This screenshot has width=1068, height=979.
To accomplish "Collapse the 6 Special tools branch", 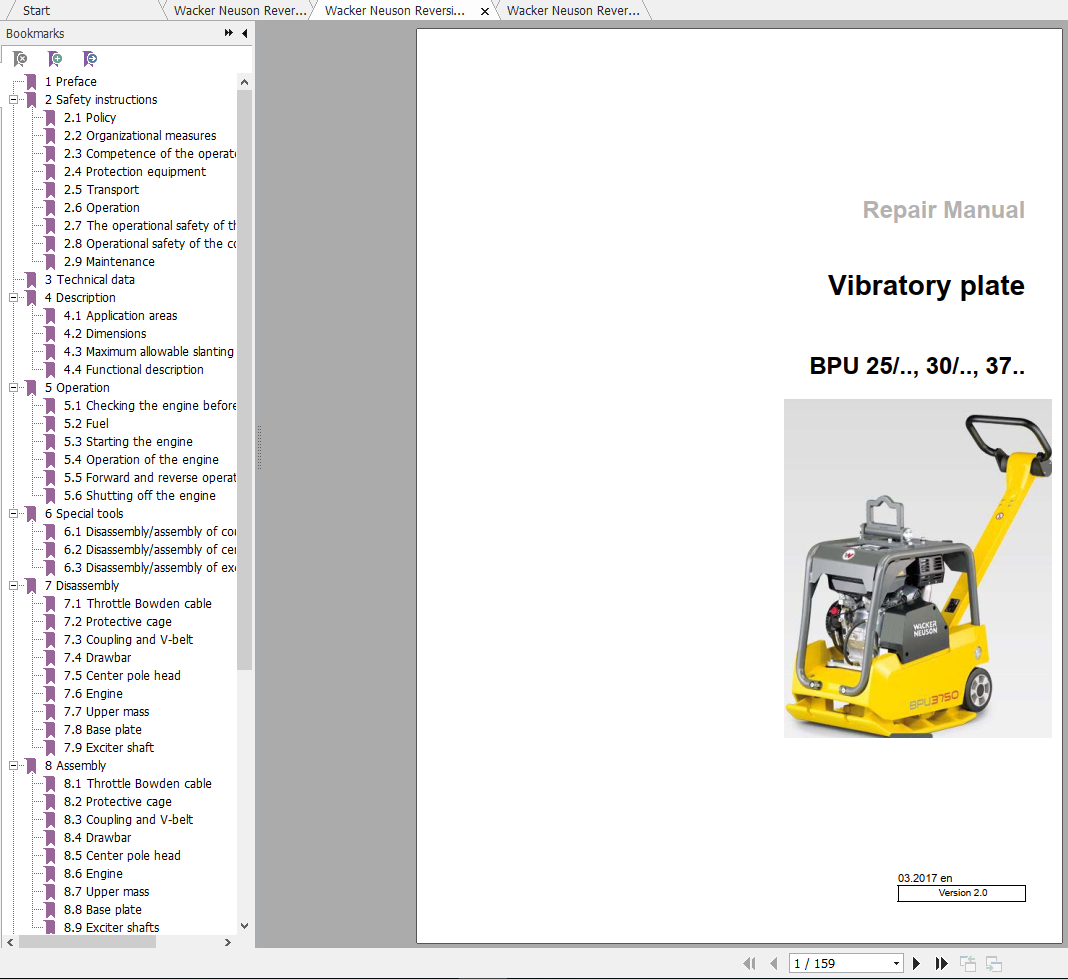I will pos(13,514).
